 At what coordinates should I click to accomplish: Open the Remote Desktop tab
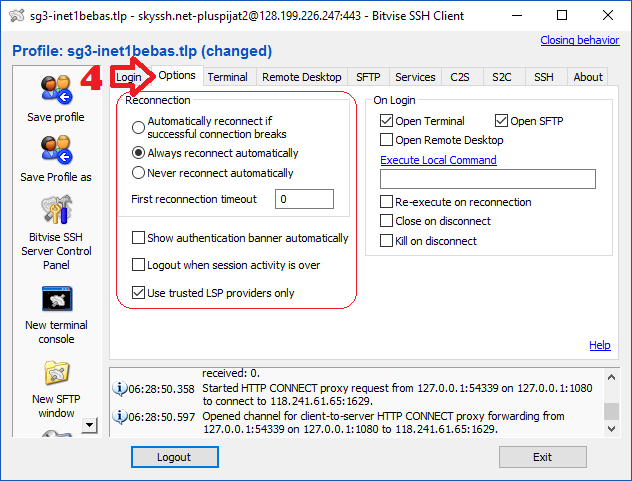coord(301,77)
